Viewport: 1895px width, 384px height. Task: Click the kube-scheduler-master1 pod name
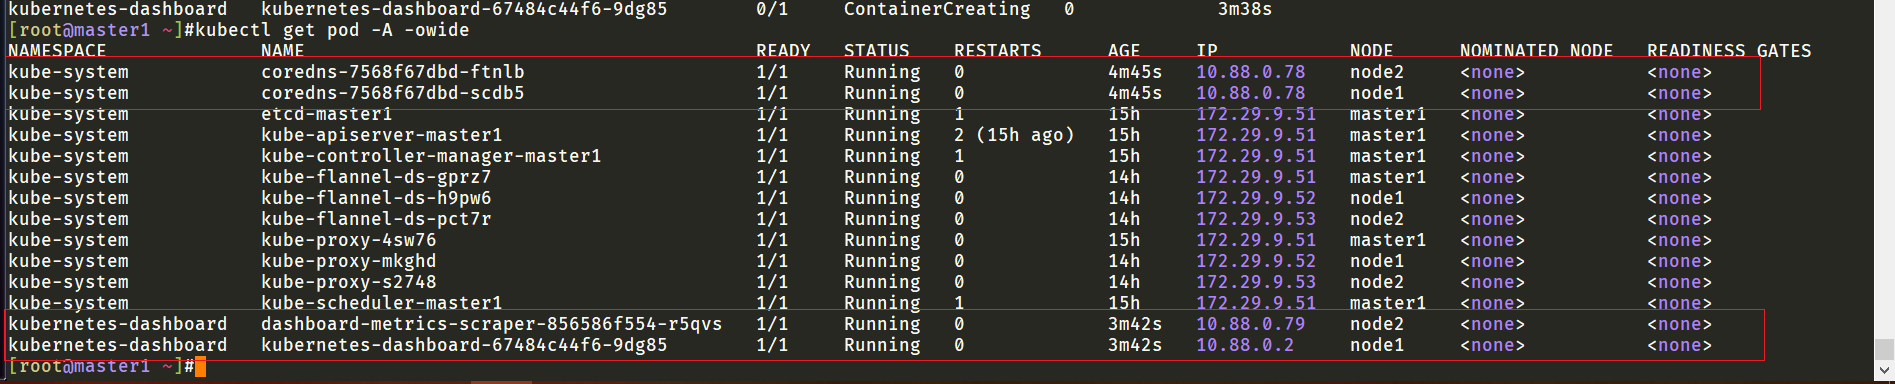pyautogui.click(x=382, y=303)
